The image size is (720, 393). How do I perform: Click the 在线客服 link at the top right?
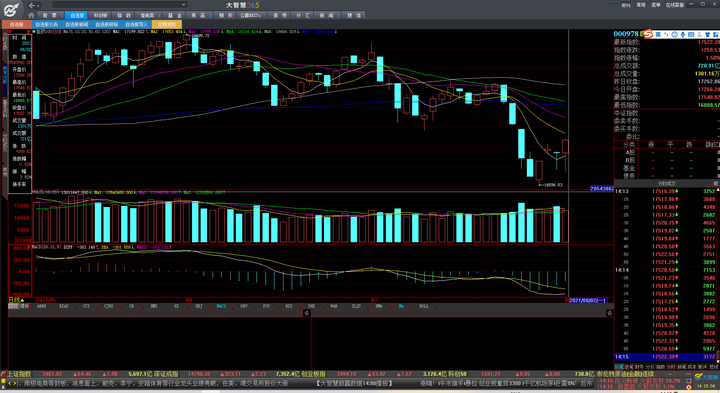click(675, 5)
